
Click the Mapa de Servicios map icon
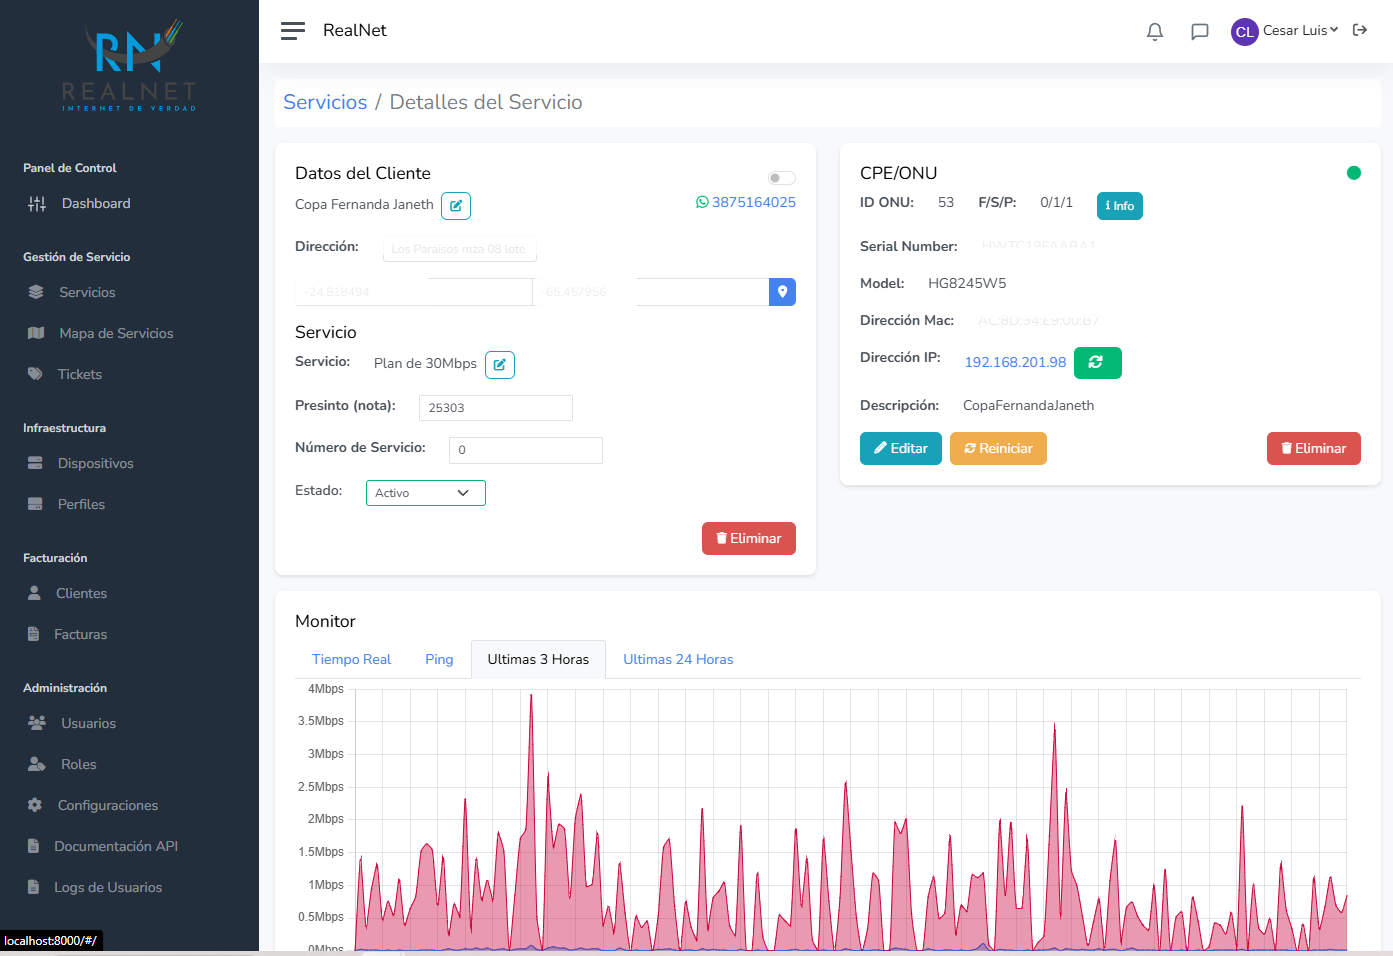tap(36, 333)
